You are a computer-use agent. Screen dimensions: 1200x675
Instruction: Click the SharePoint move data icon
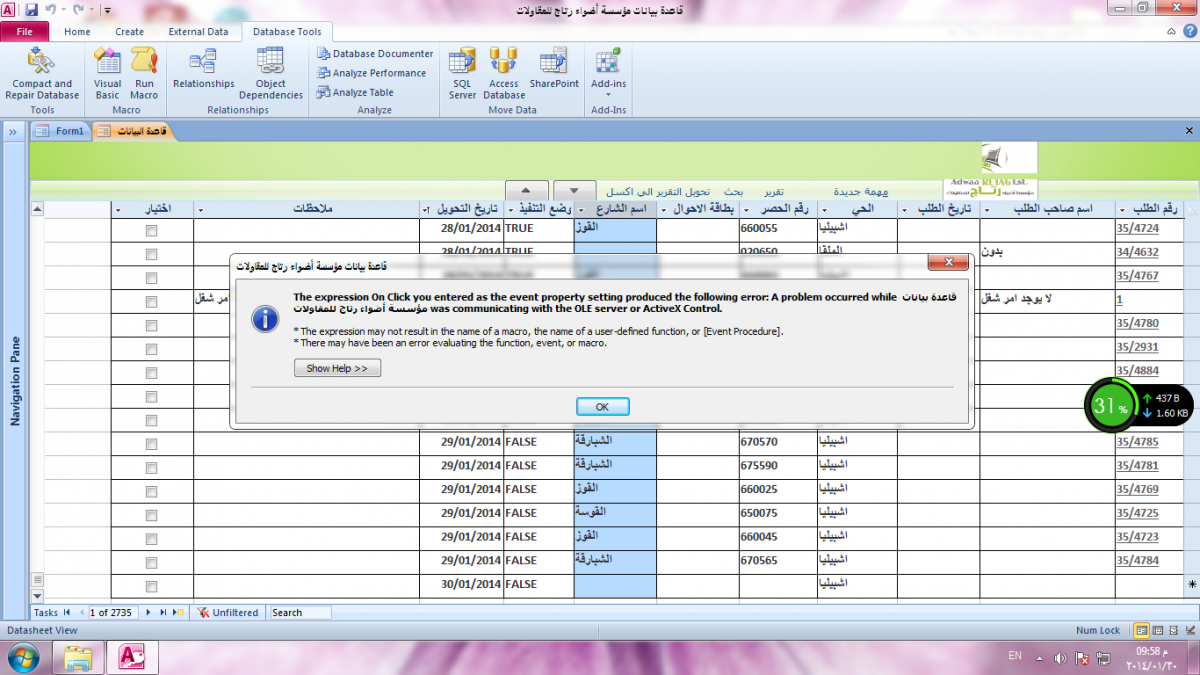tap(554, 60)
